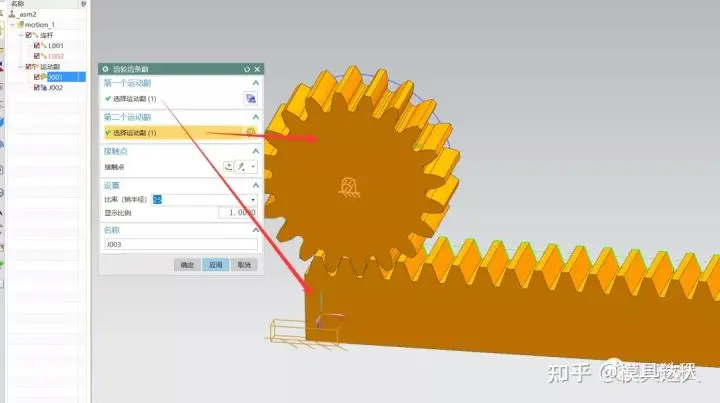
Task: Toggle the 连杆 group checkbox
Action: (x=28, y=35)
